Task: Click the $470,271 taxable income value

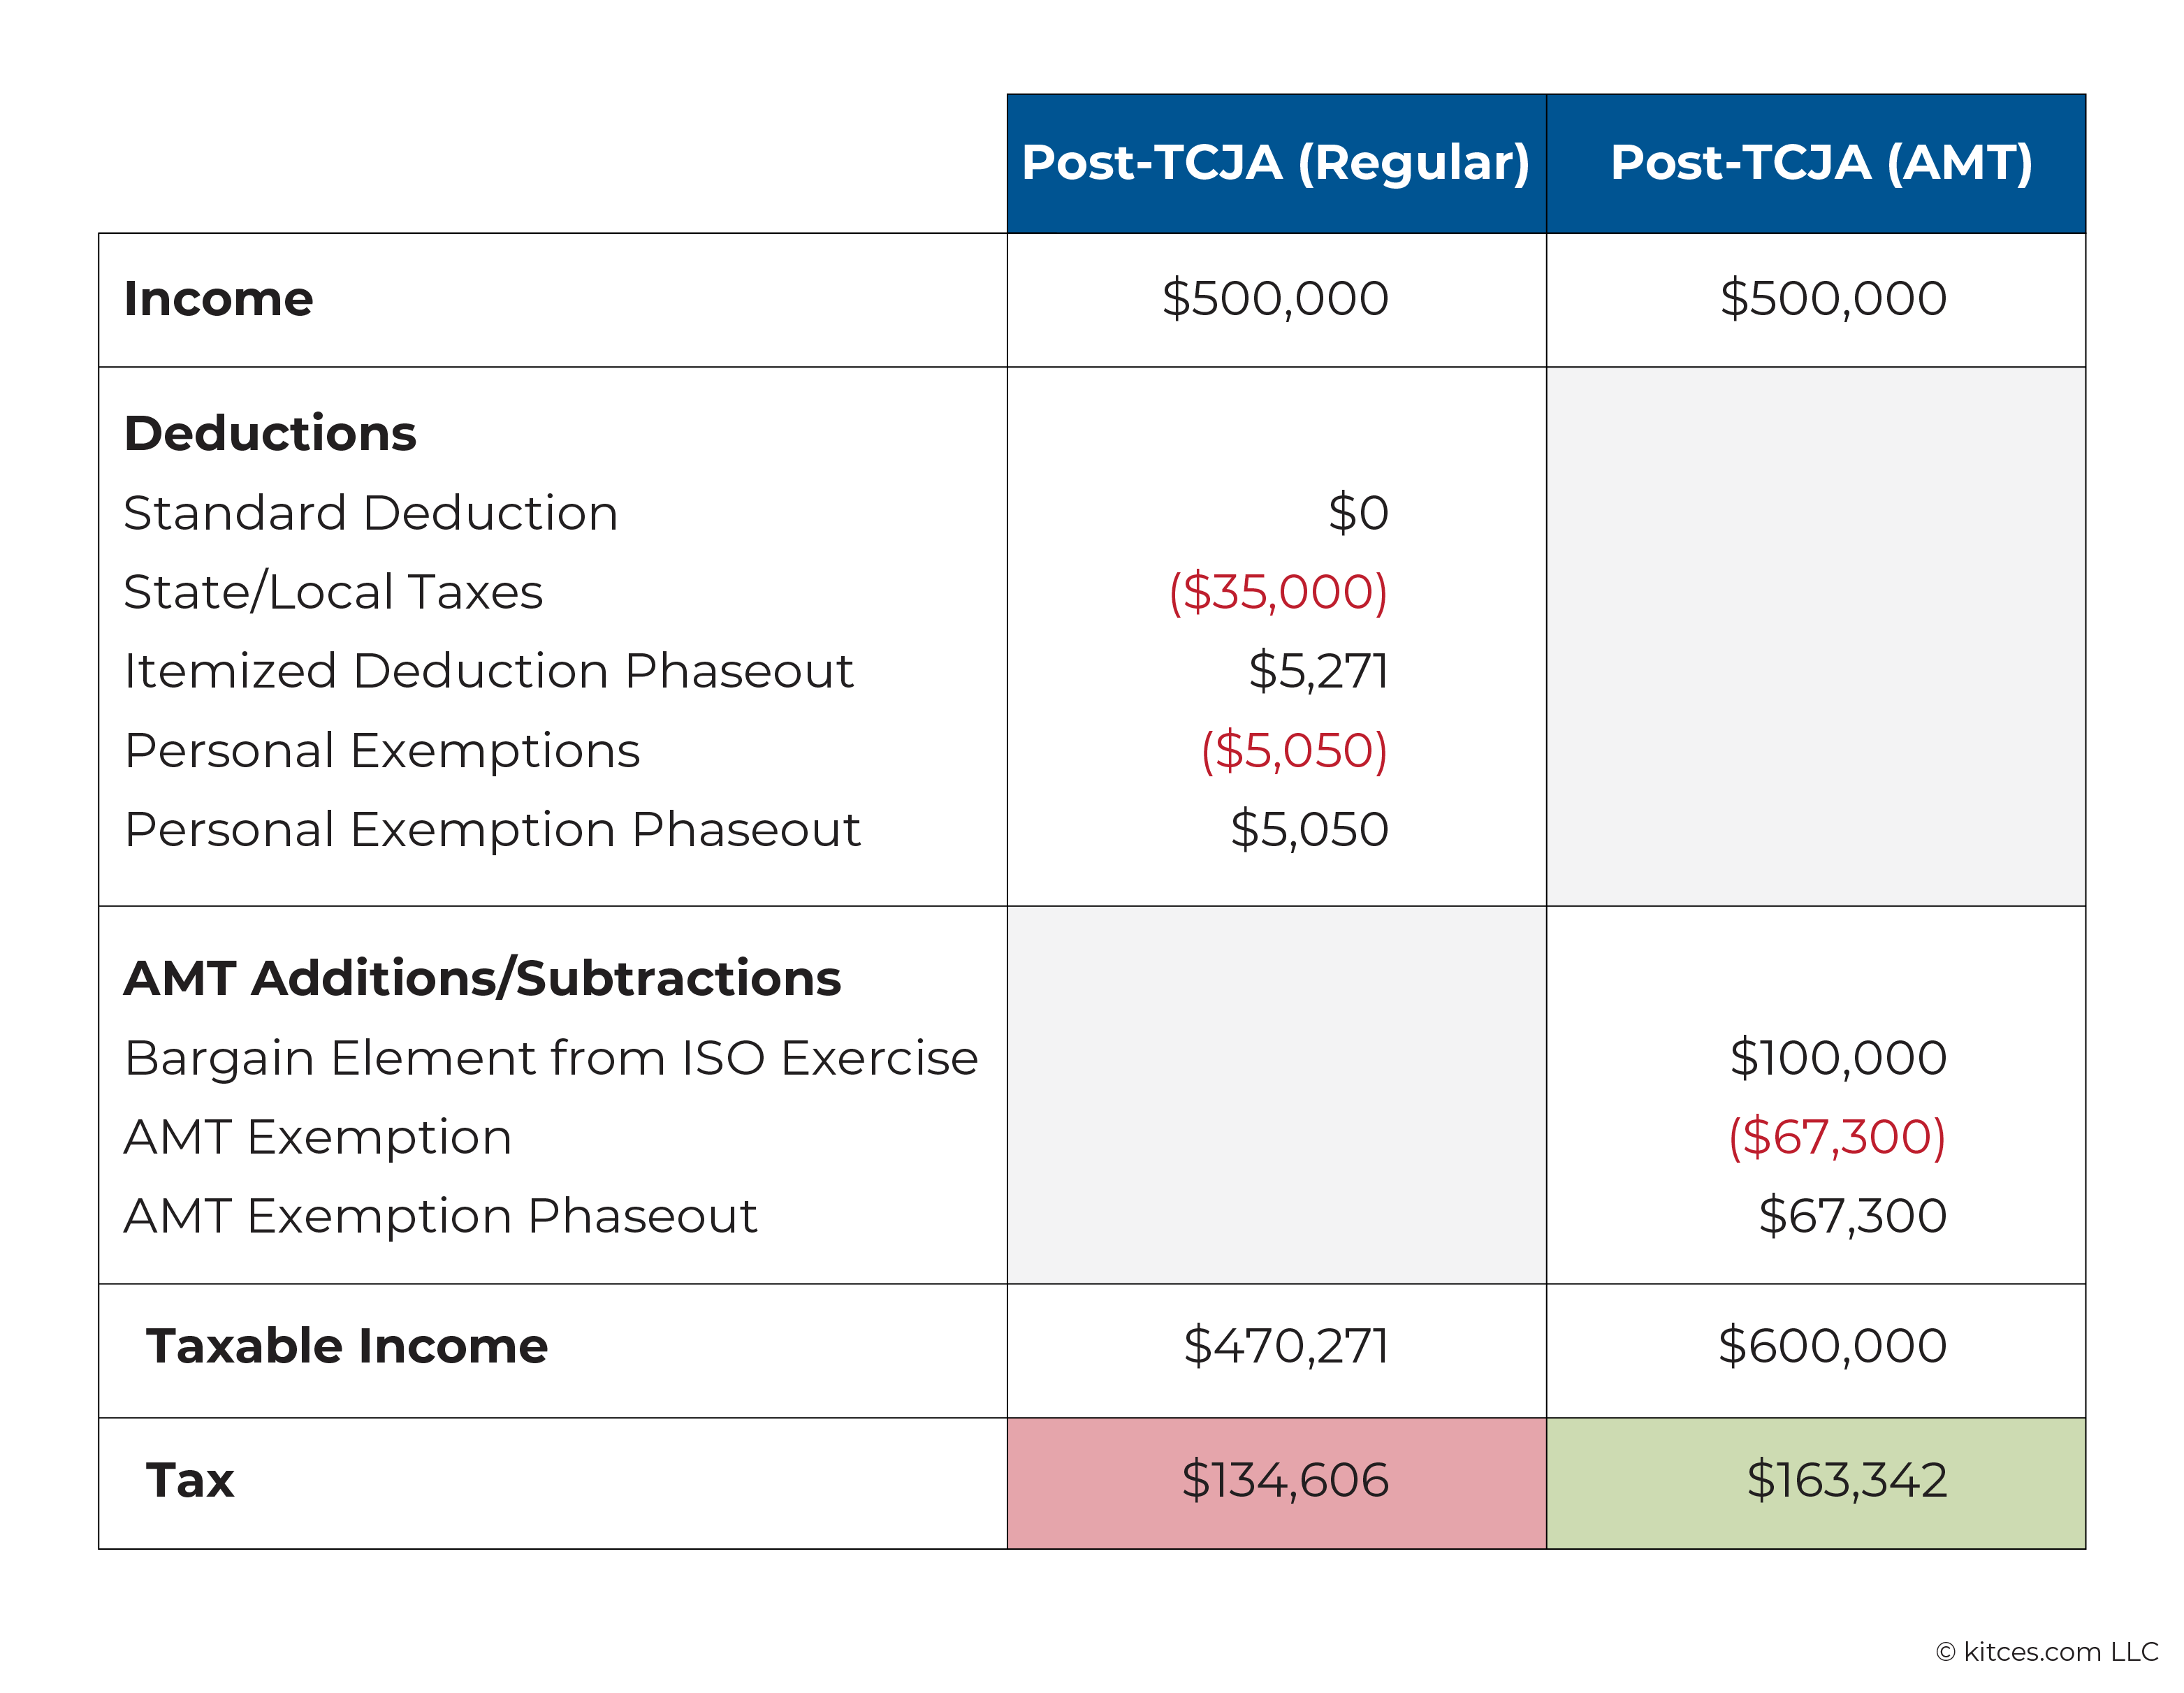Action: point(1286,1346)
